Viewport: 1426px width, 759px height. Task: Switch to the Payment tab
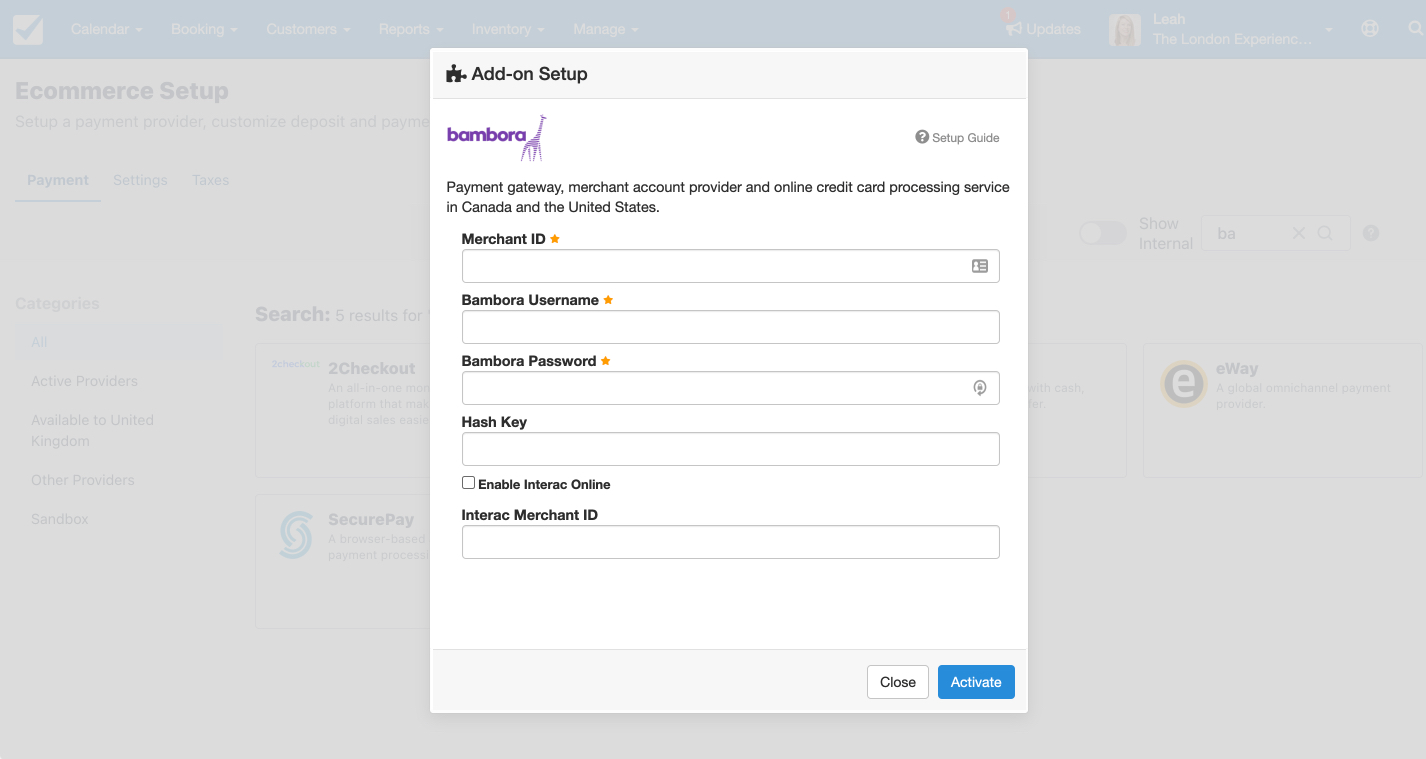58,180
